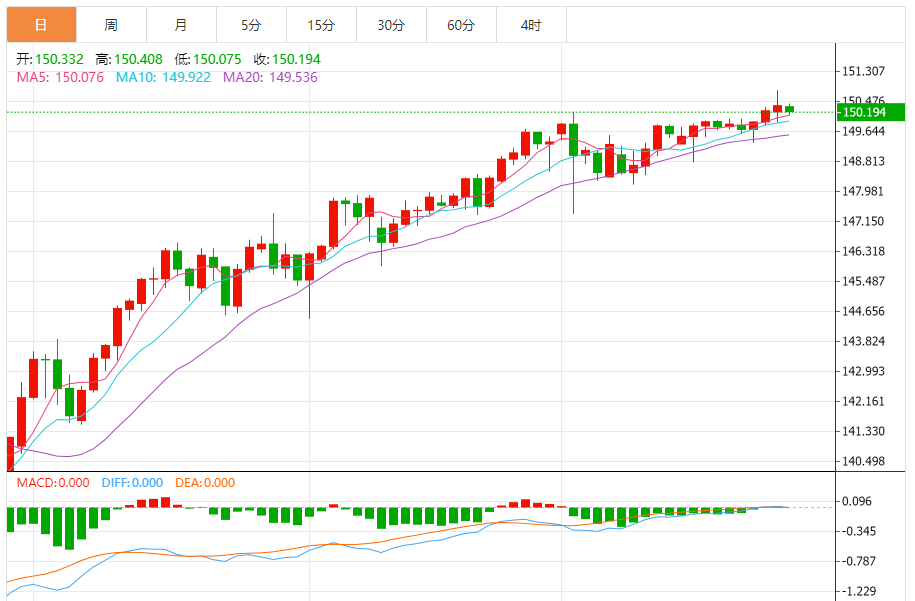This screenshot has height=601, width=915.
Task: Select the 日 daily chart tab
Action: point(41,25)
